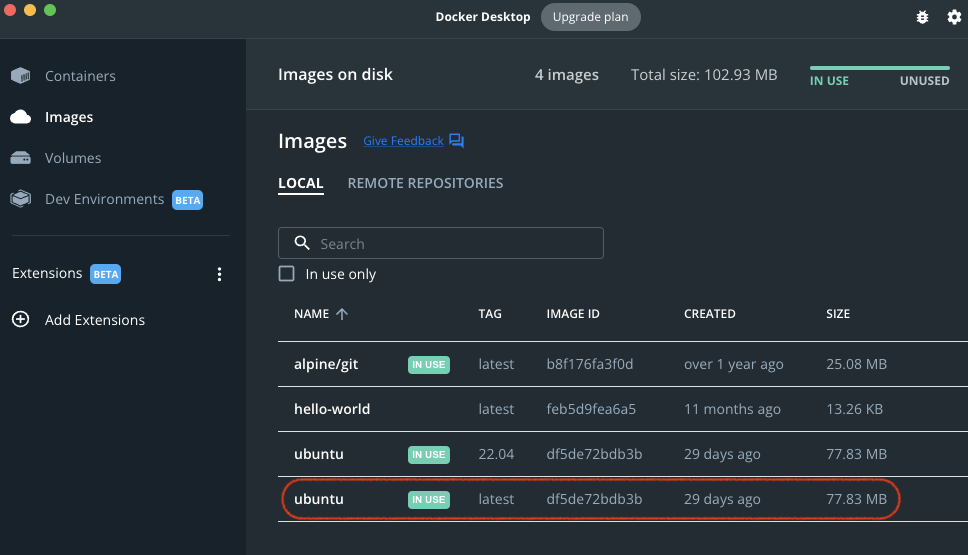Viewport: 968px width, 555px height.
Task: Click the 13.26 KB size cell
Action: tap(854, 409)
